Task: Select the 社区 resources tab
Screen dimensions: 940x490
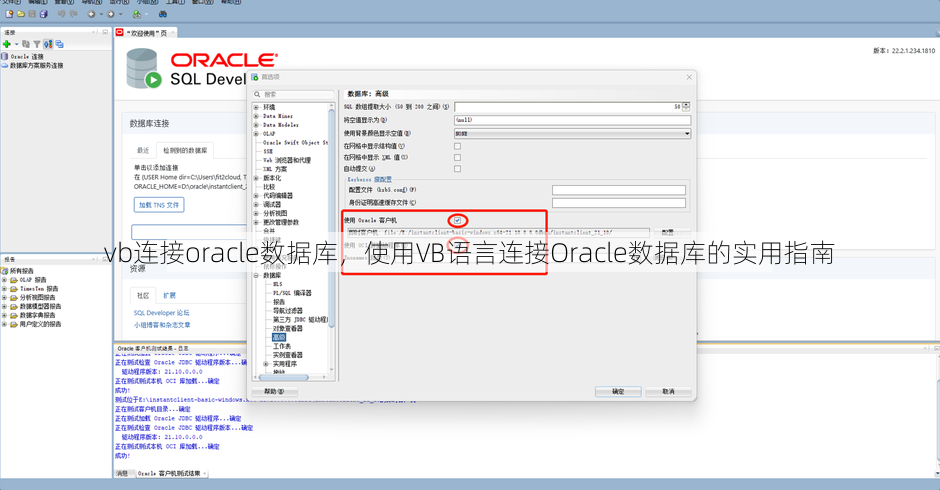Action: [143, 295]
